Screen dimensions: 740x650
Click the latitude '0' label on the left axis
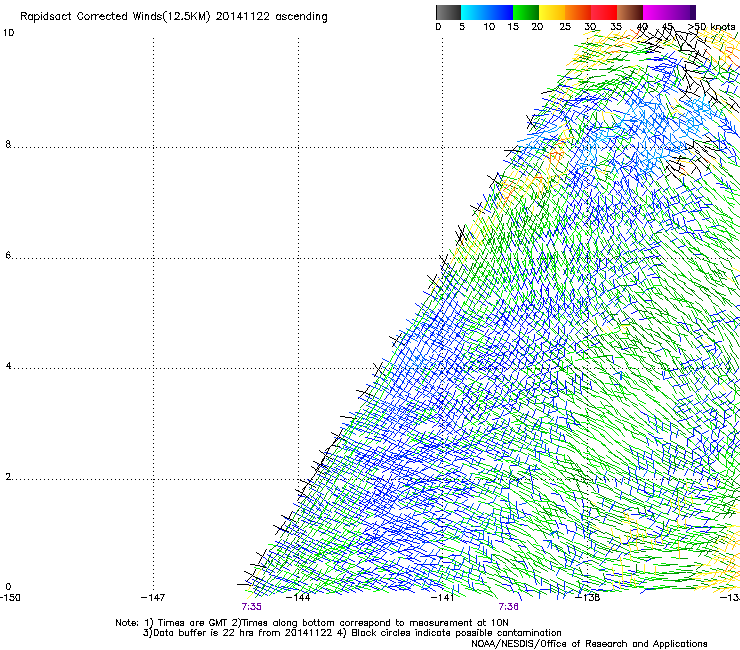click(8, 587)
